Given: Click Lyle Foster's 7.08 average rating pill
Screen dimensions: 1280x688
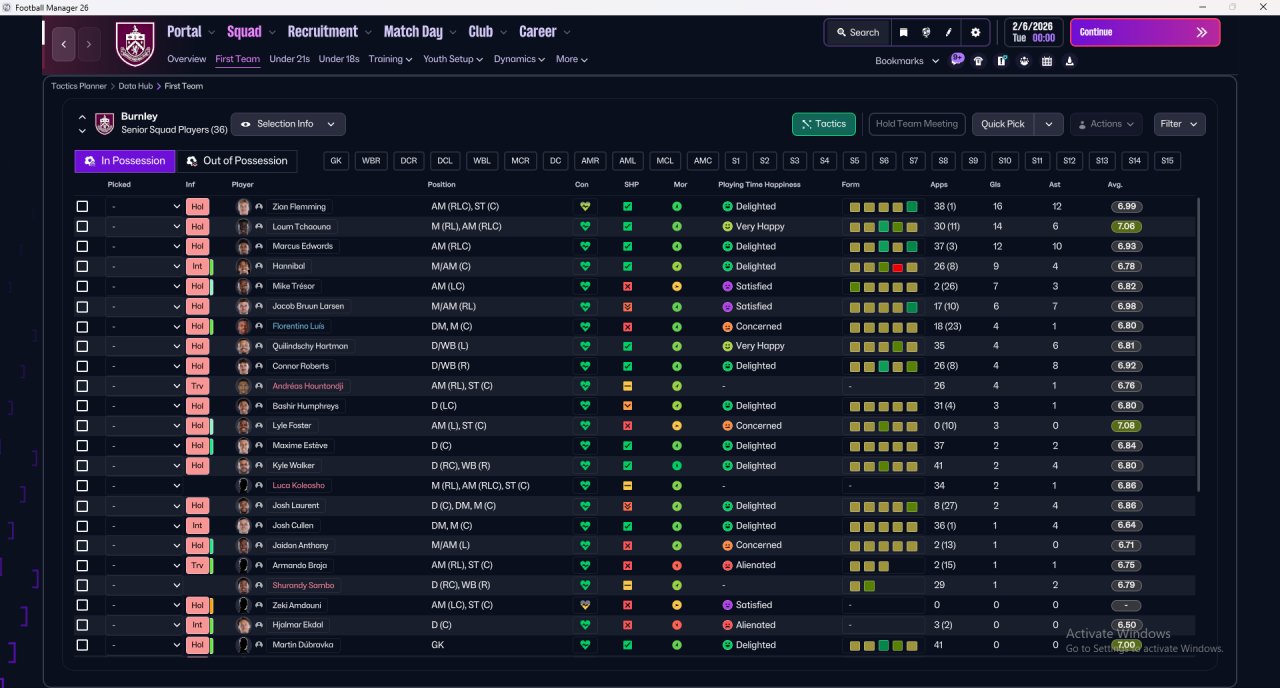Looking at the screenshot, I should click(x=1127, y=425).
